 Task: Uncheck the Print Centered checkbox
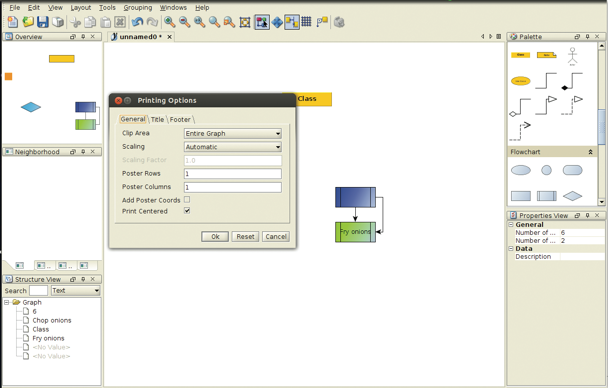187,210
